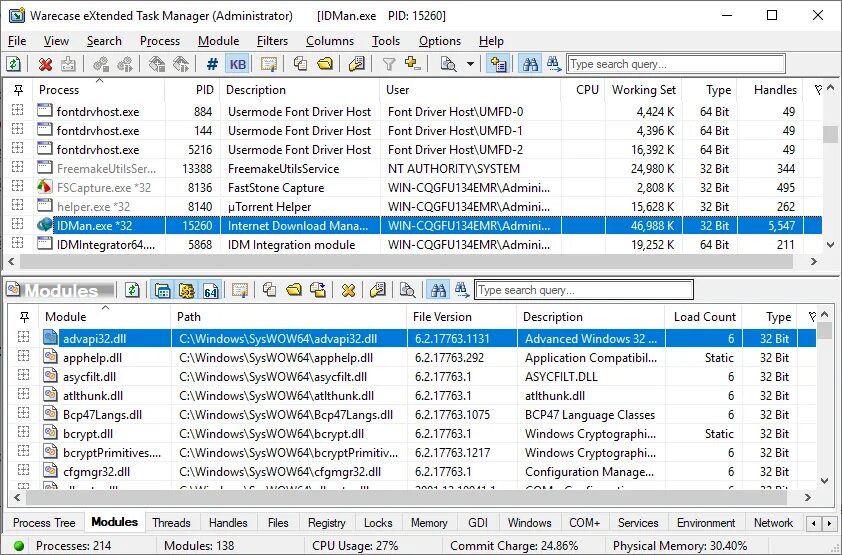Pin processes using the pin column header

point(18,90)
